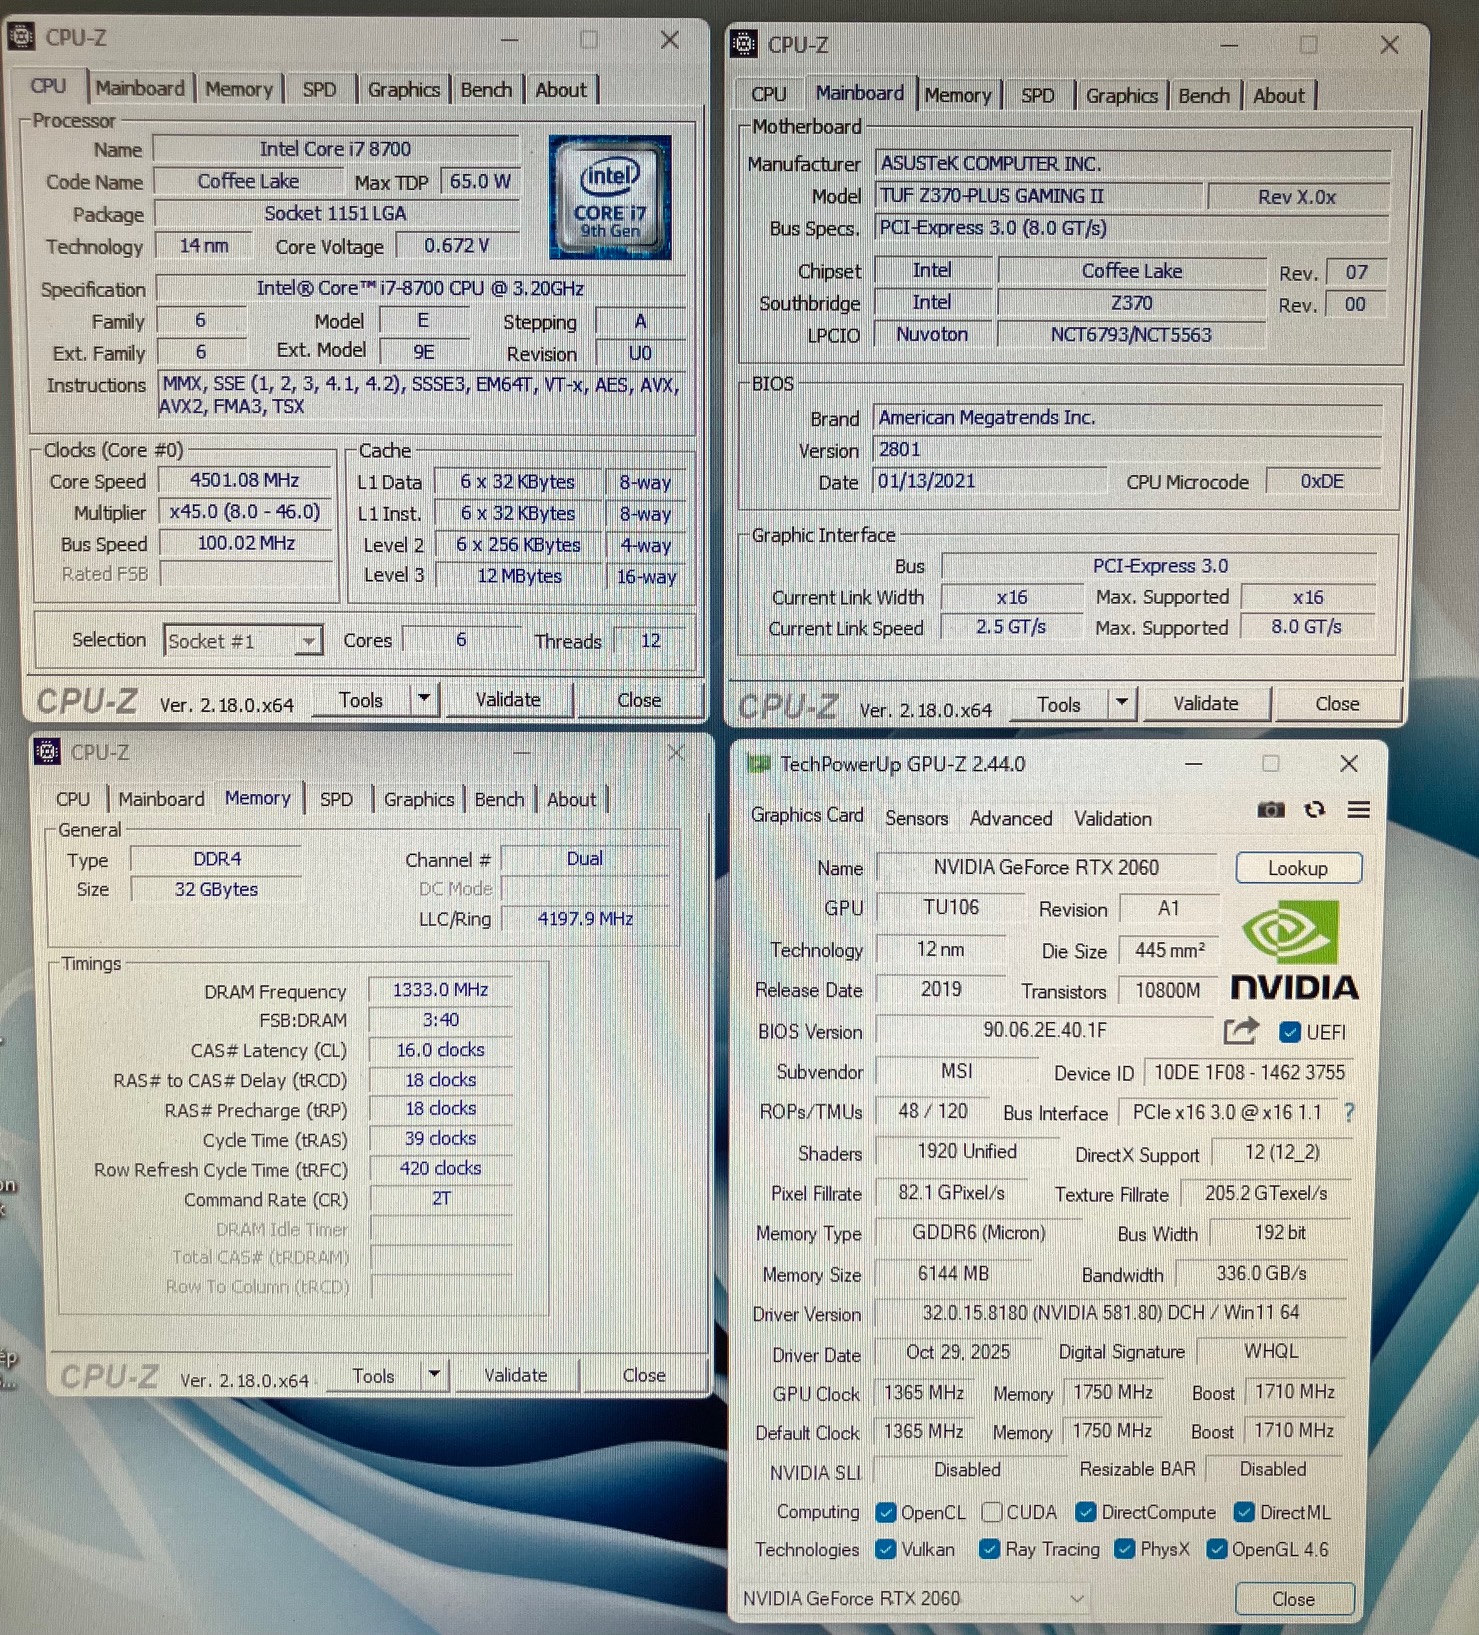Switch to SPD tab in top-left CPU-Z

pyautogui.click(x=319, y=89)
